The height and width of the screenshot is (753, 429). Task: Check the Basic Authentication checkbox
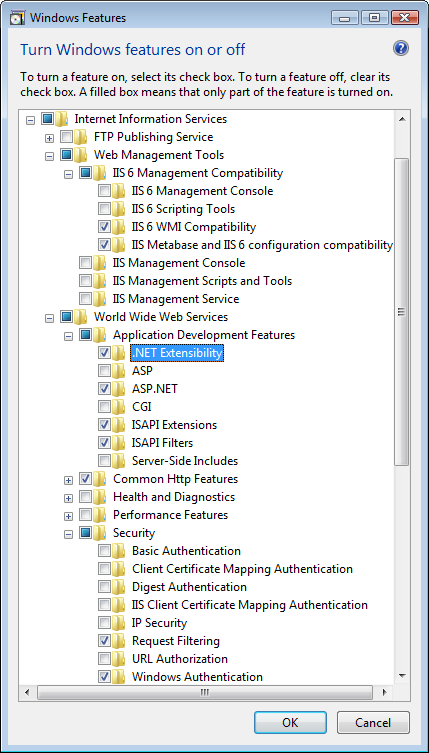click(104, 551)
